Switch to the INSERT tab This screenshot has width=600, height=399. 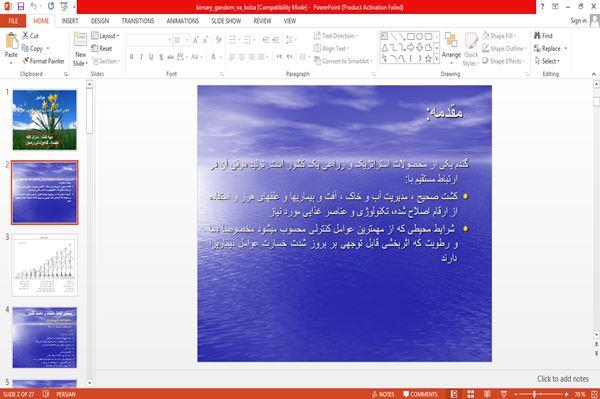[x=70, y=21]
